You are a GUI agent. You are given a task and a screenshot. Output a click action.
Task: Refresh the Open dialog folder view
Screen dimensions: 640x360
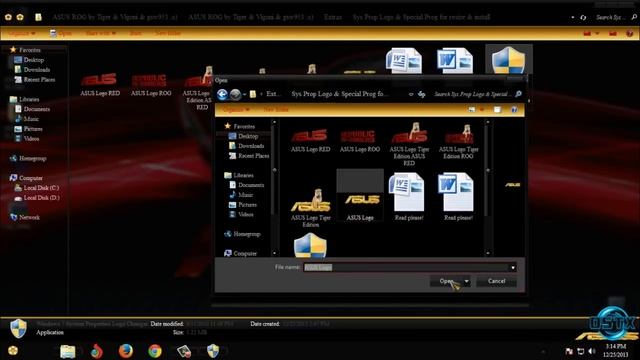pyautogui.click(x=422, y=94)
